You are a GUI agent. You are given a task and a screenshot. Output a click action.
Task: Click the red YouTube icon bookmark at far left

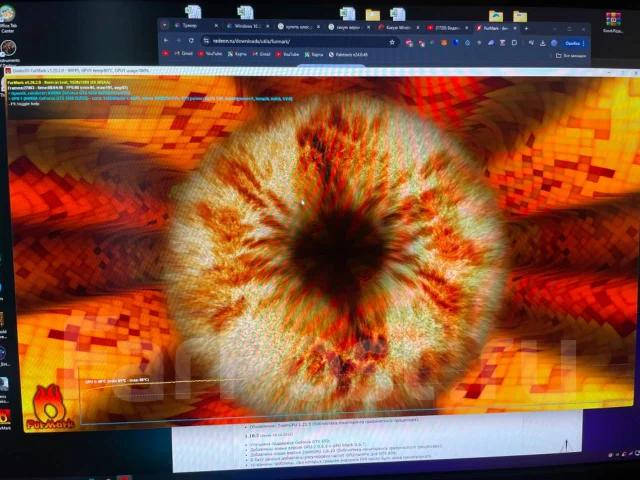click(x=165, y=53)
